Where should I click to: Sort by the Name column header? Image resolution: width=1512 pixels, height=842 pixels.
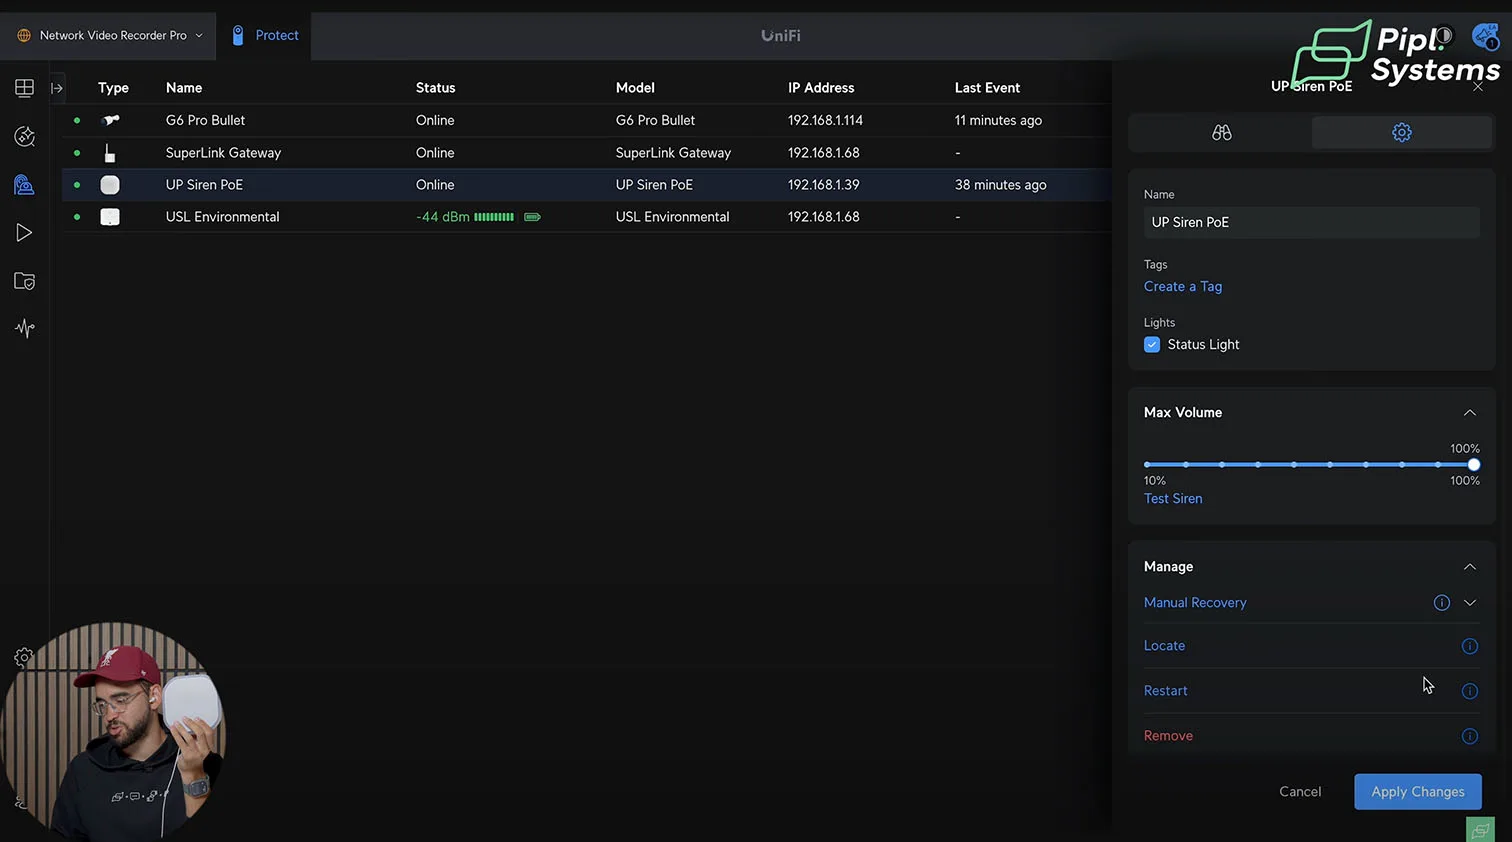[184, 88]
